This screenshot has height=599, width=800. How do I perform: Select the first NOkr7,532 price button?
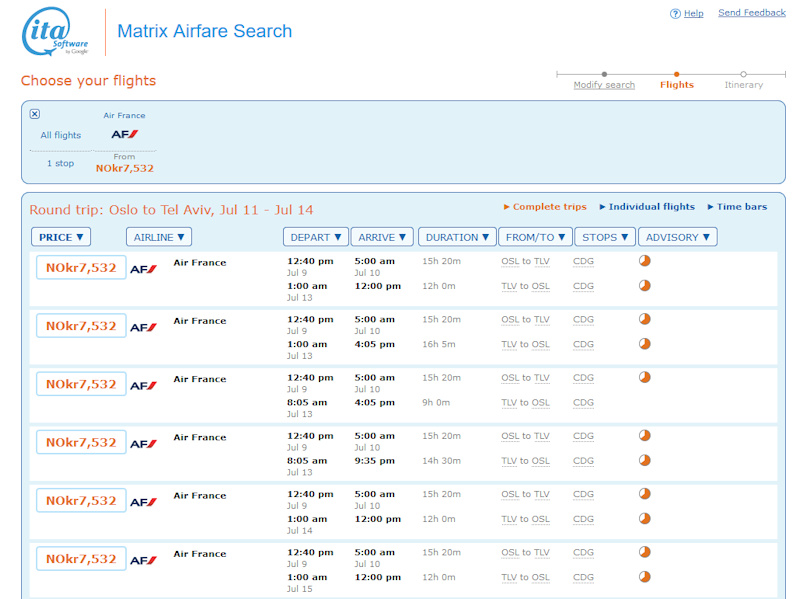coord(81,268)
